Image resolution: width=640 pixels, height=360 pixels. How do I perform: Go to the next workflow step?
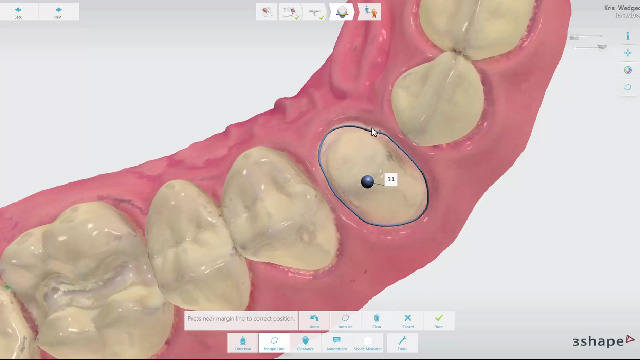(58, 11)
